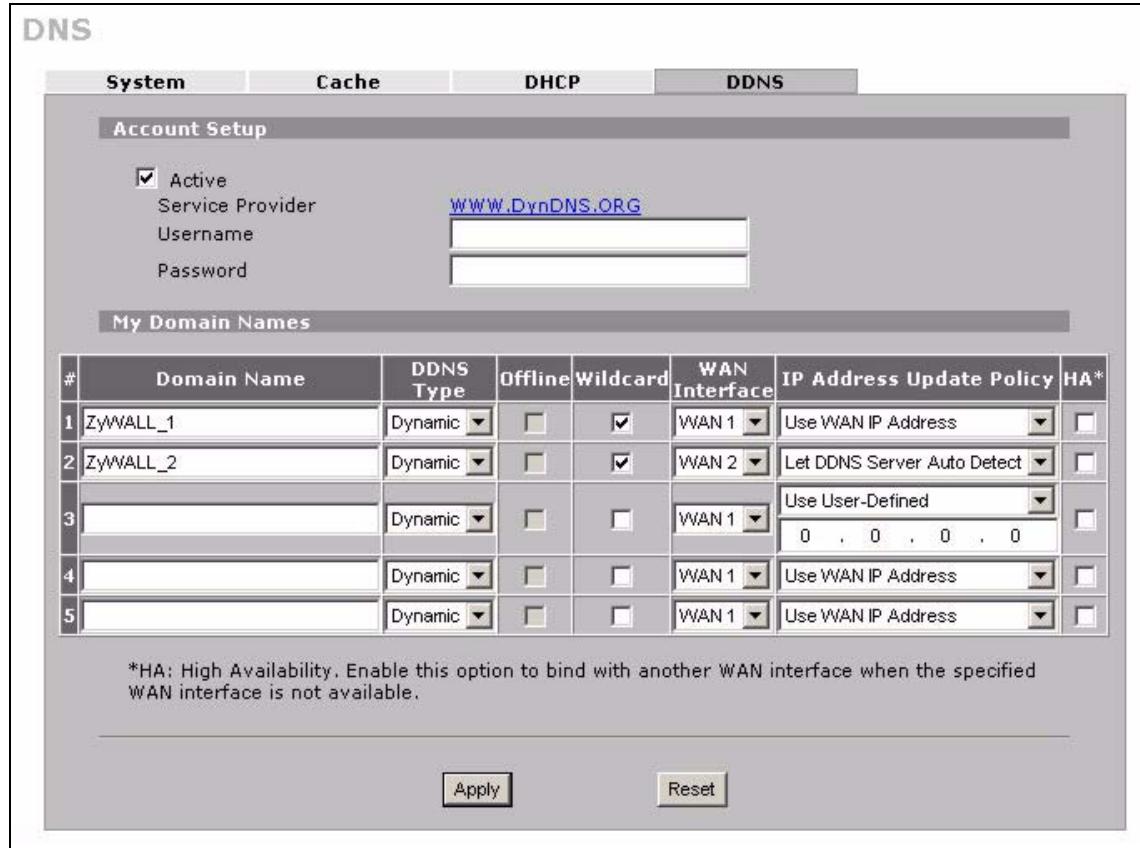Switch to the System tab

[x=145, y=81]
